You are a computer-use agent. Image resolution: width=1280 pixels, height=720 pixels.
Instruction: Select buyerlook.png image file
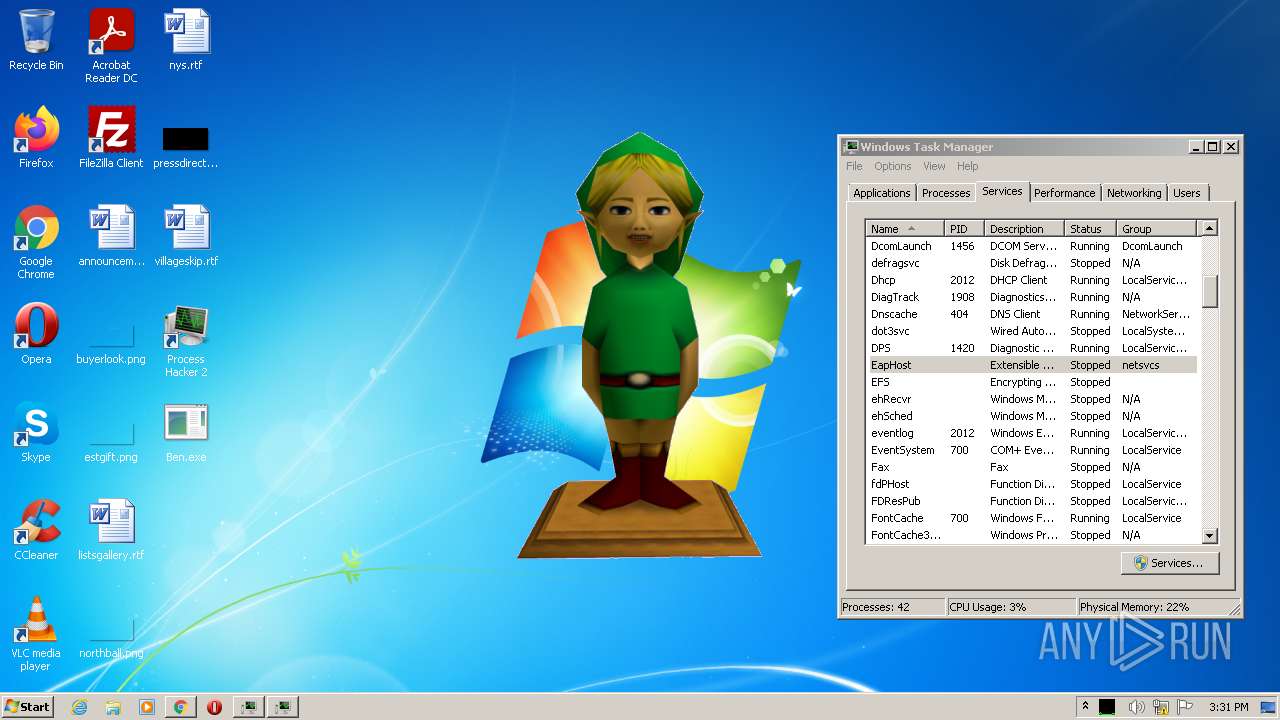[x=111, y=345]
